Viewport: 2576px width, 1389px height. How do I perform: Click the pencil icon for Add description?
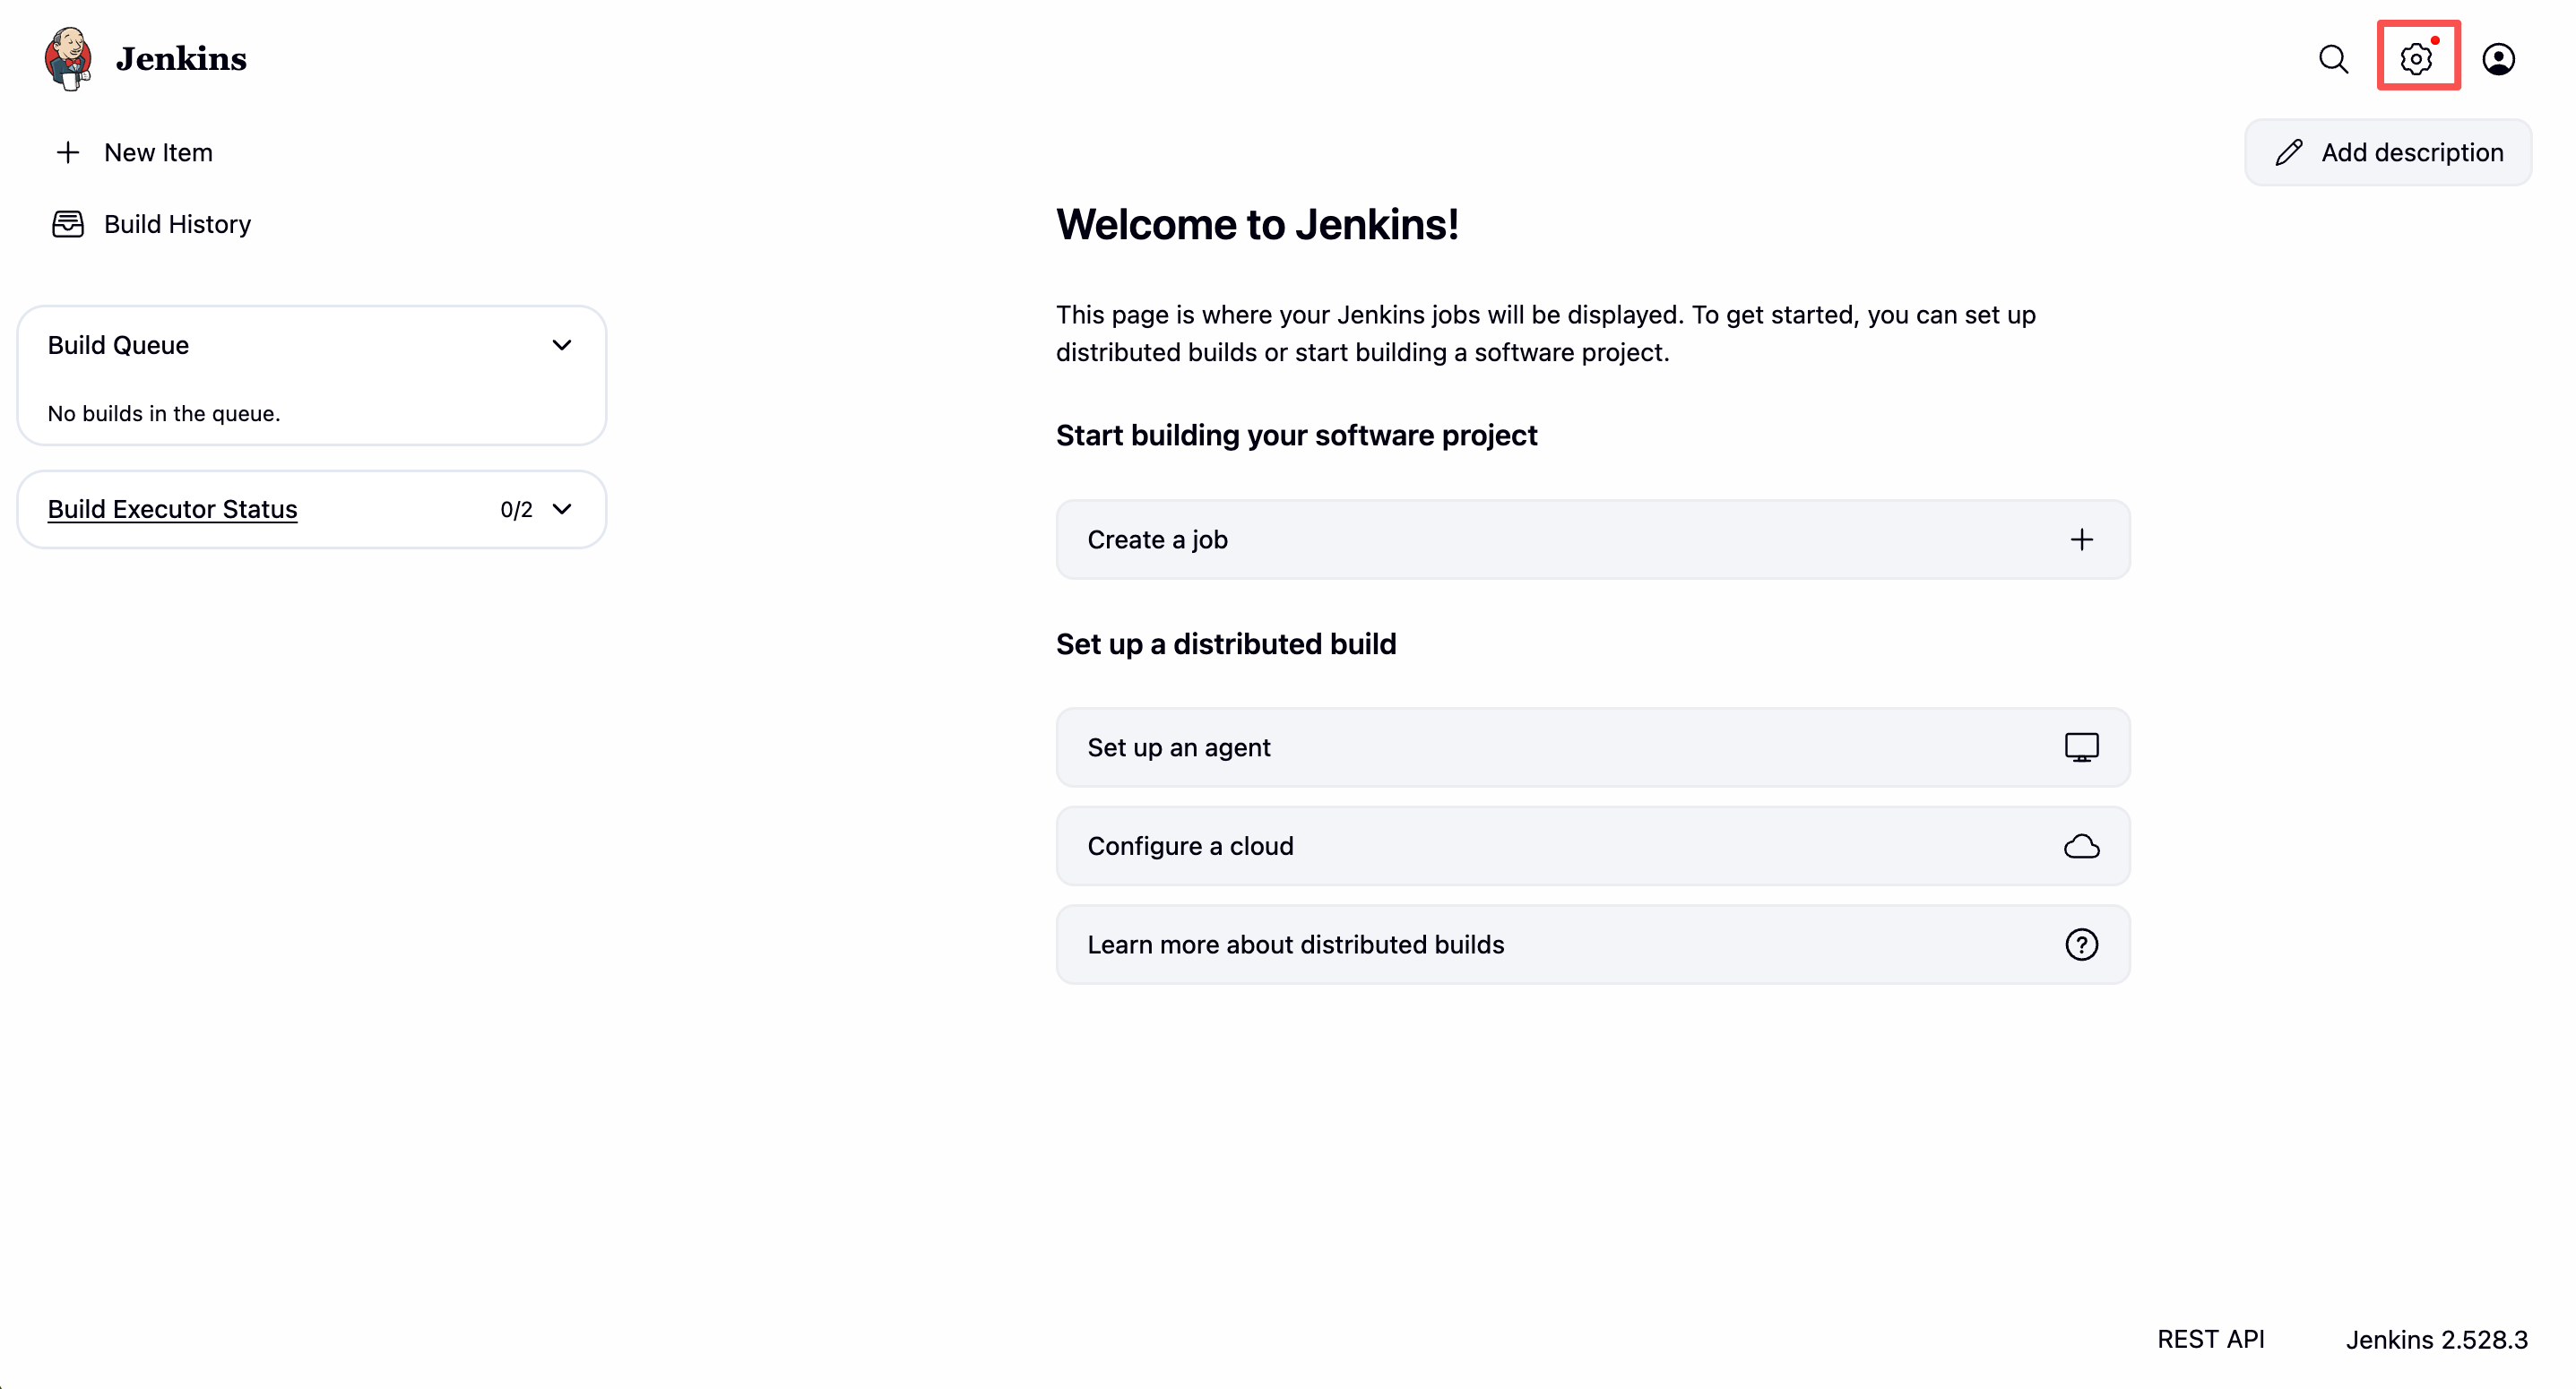point(2289,152)
